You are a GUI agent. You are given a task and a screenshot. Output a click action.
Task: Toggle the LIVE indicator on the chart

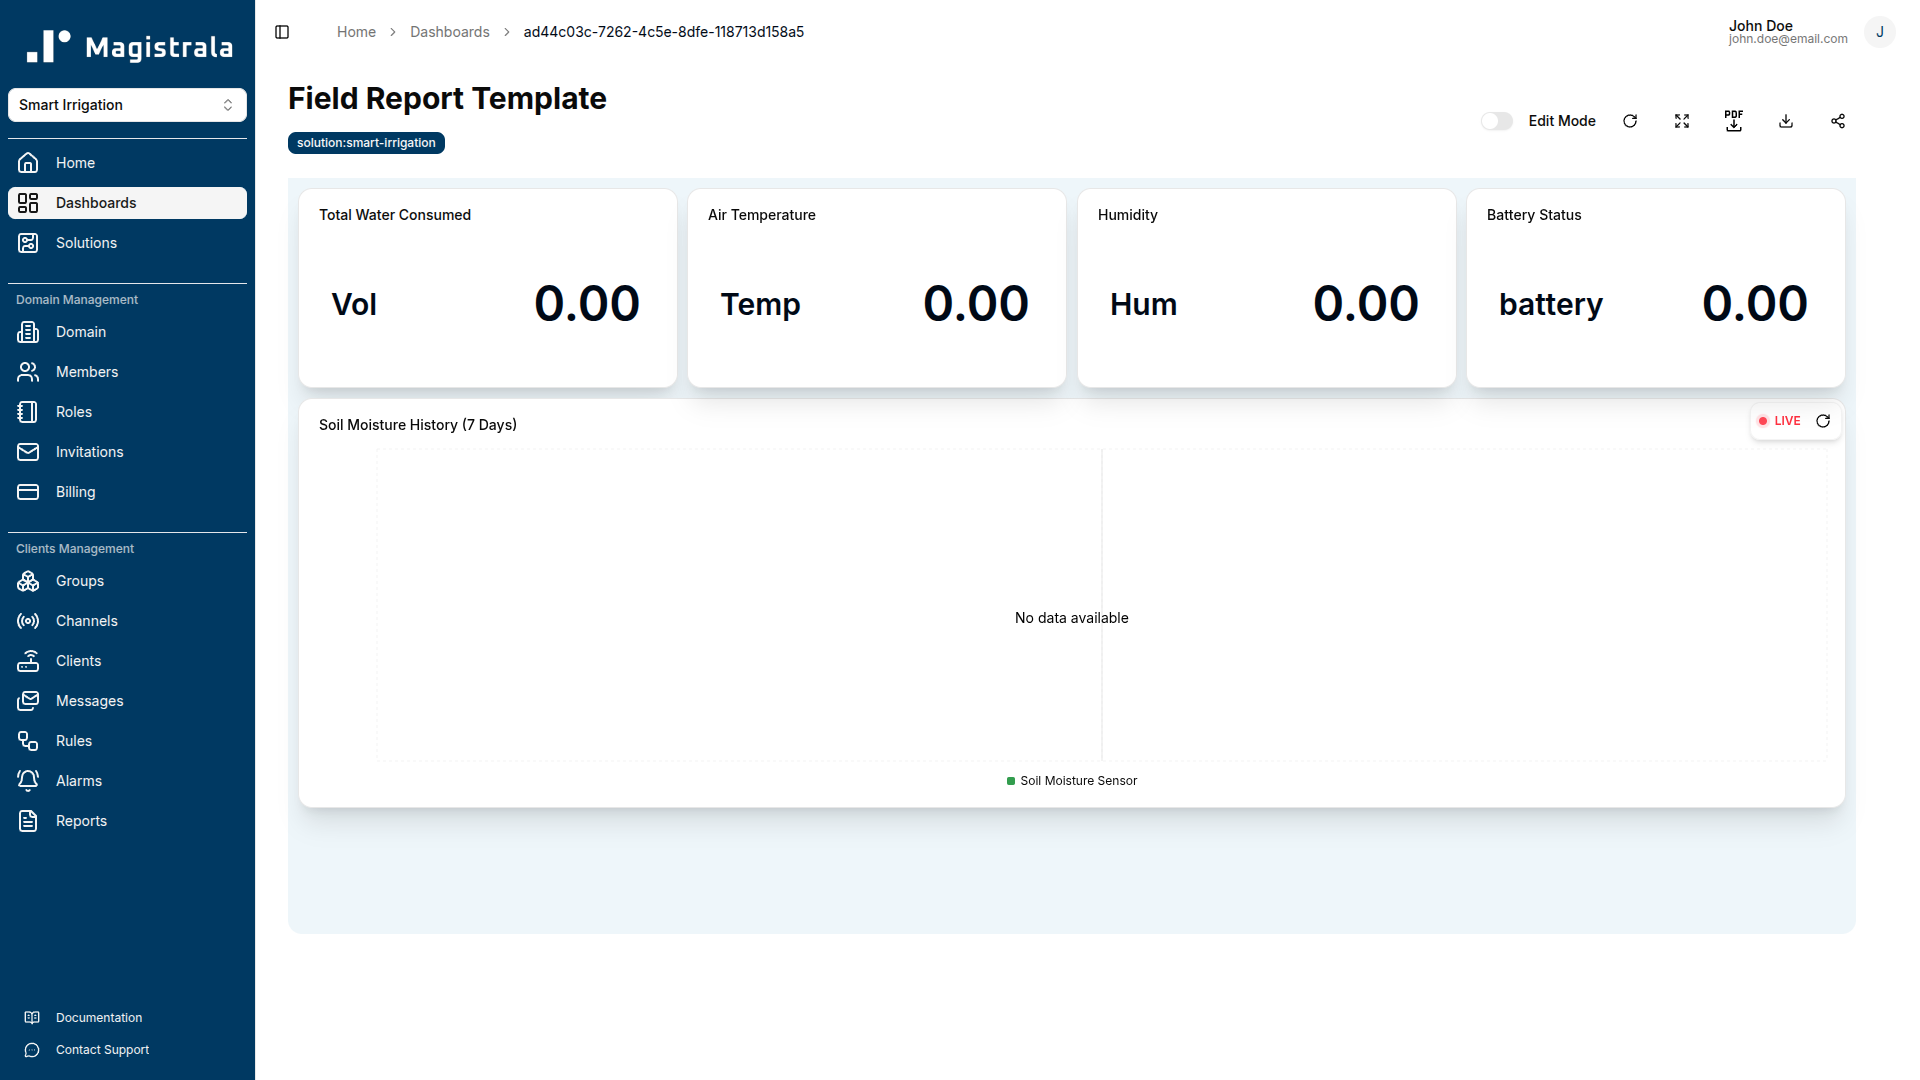pos(1782,421)
